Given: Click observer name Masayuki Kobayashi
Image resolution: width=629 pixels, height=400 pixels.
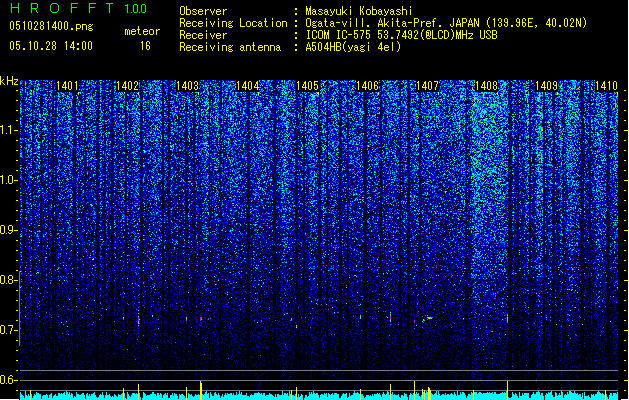Looking at the screenshot, I should (359, 11).
